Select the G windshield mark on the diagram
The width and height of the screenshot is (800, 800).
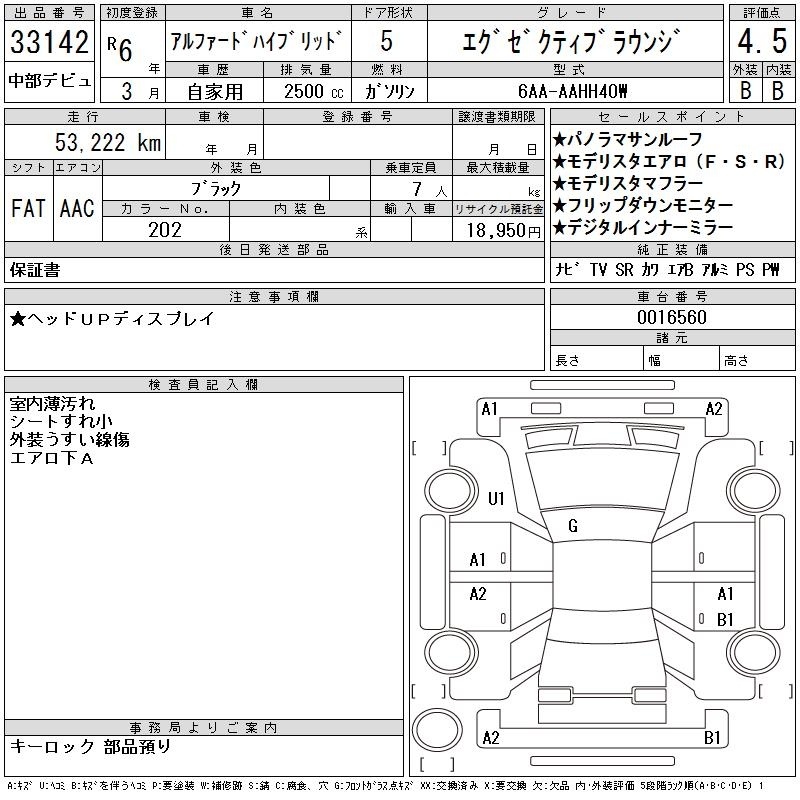(x=573, y=526)
